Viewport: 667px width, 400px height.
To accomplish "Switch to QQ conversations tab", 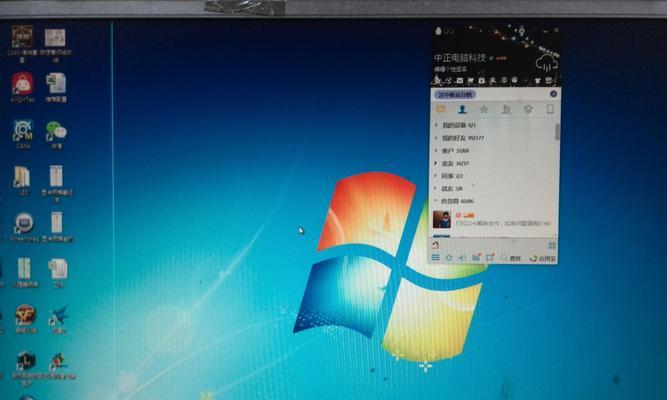I will point(441,110).
